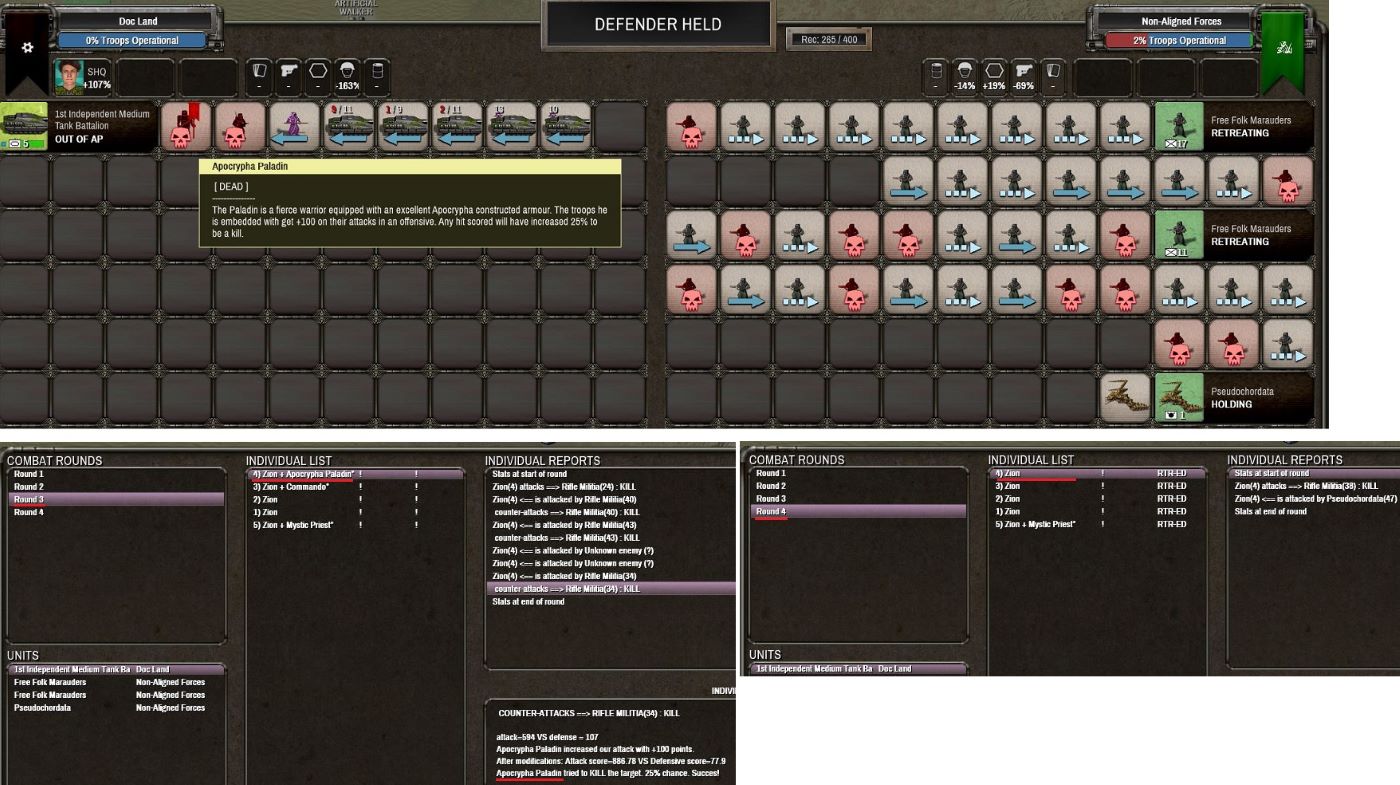Open 'Zion(4) <== is attacked by Pseudochordata(47)'

click(1316, 499)
